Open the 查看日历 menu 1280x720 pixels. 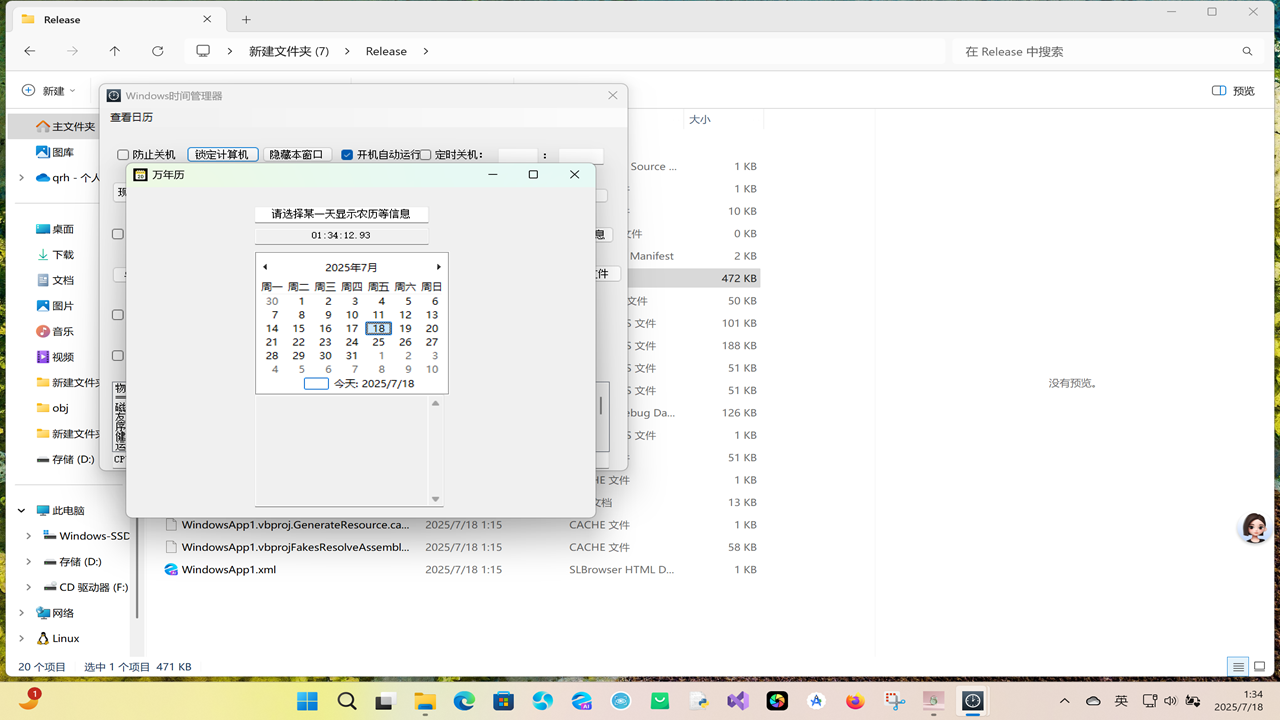pos(131,118)
